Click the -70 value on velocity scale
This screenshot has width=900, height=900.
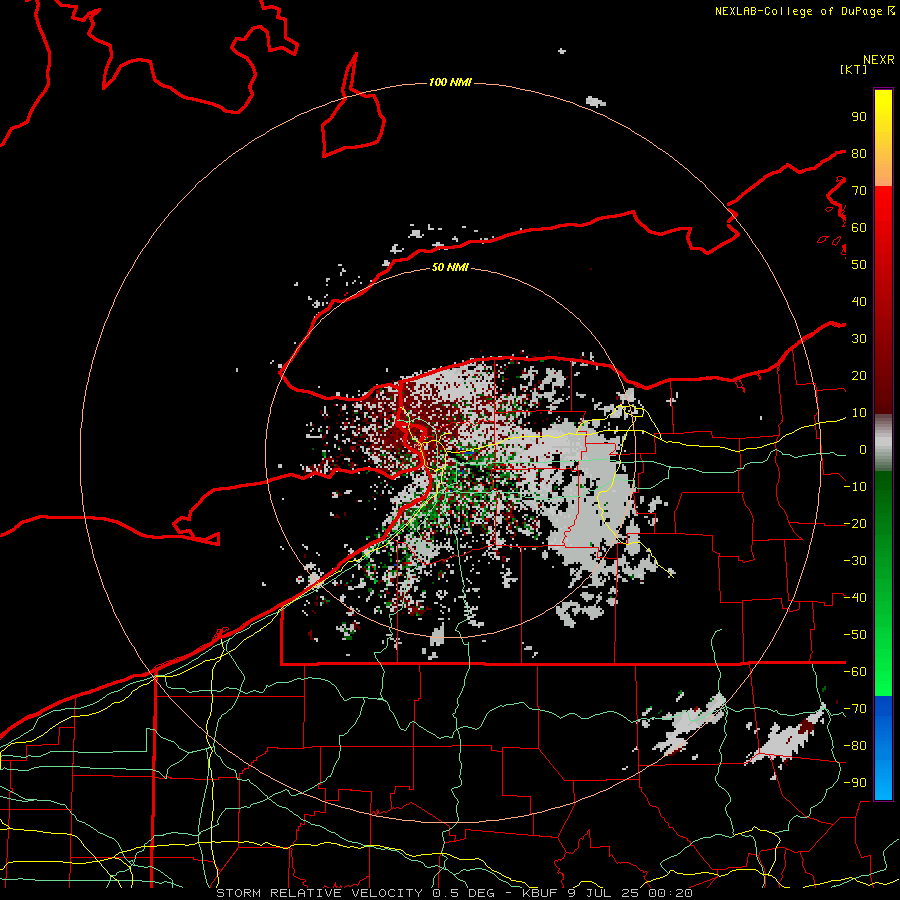tap(855, 709)
